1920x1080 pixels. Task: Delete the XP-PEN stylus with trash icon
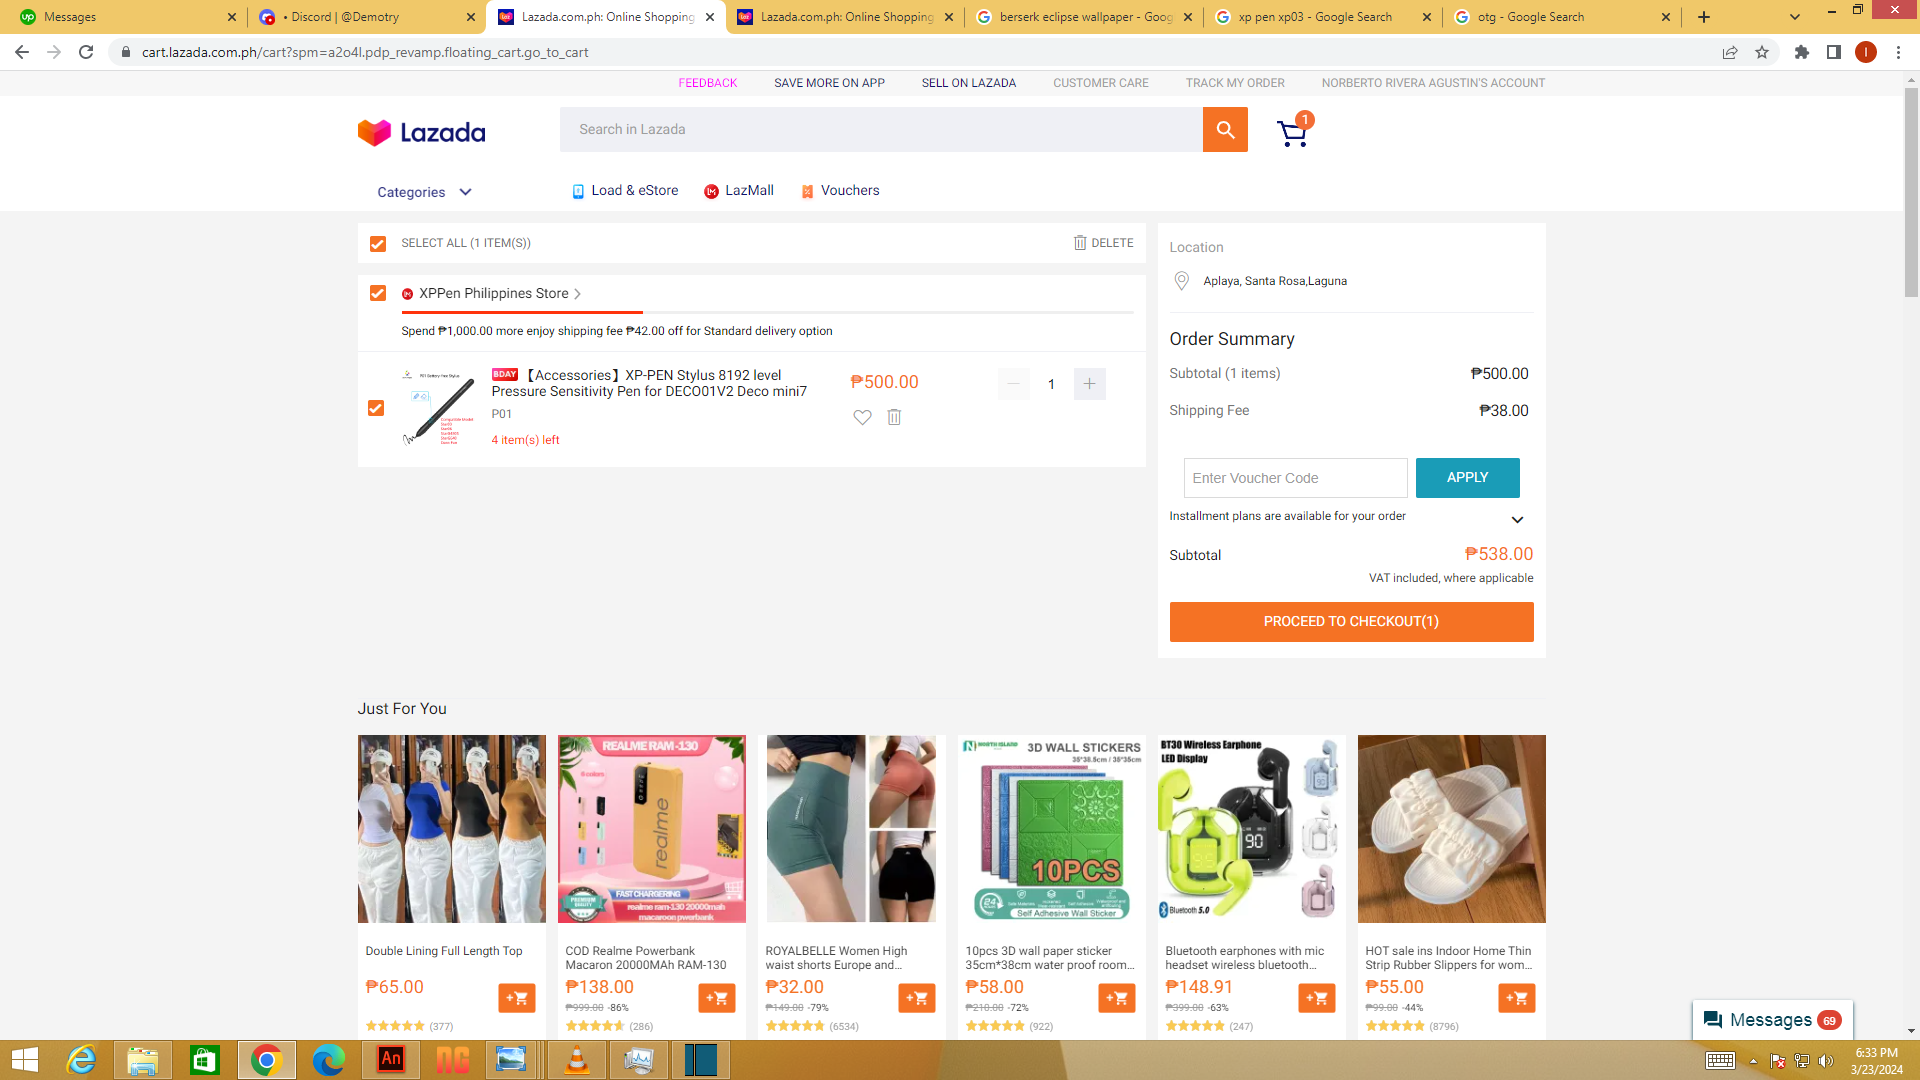(894, 417)
